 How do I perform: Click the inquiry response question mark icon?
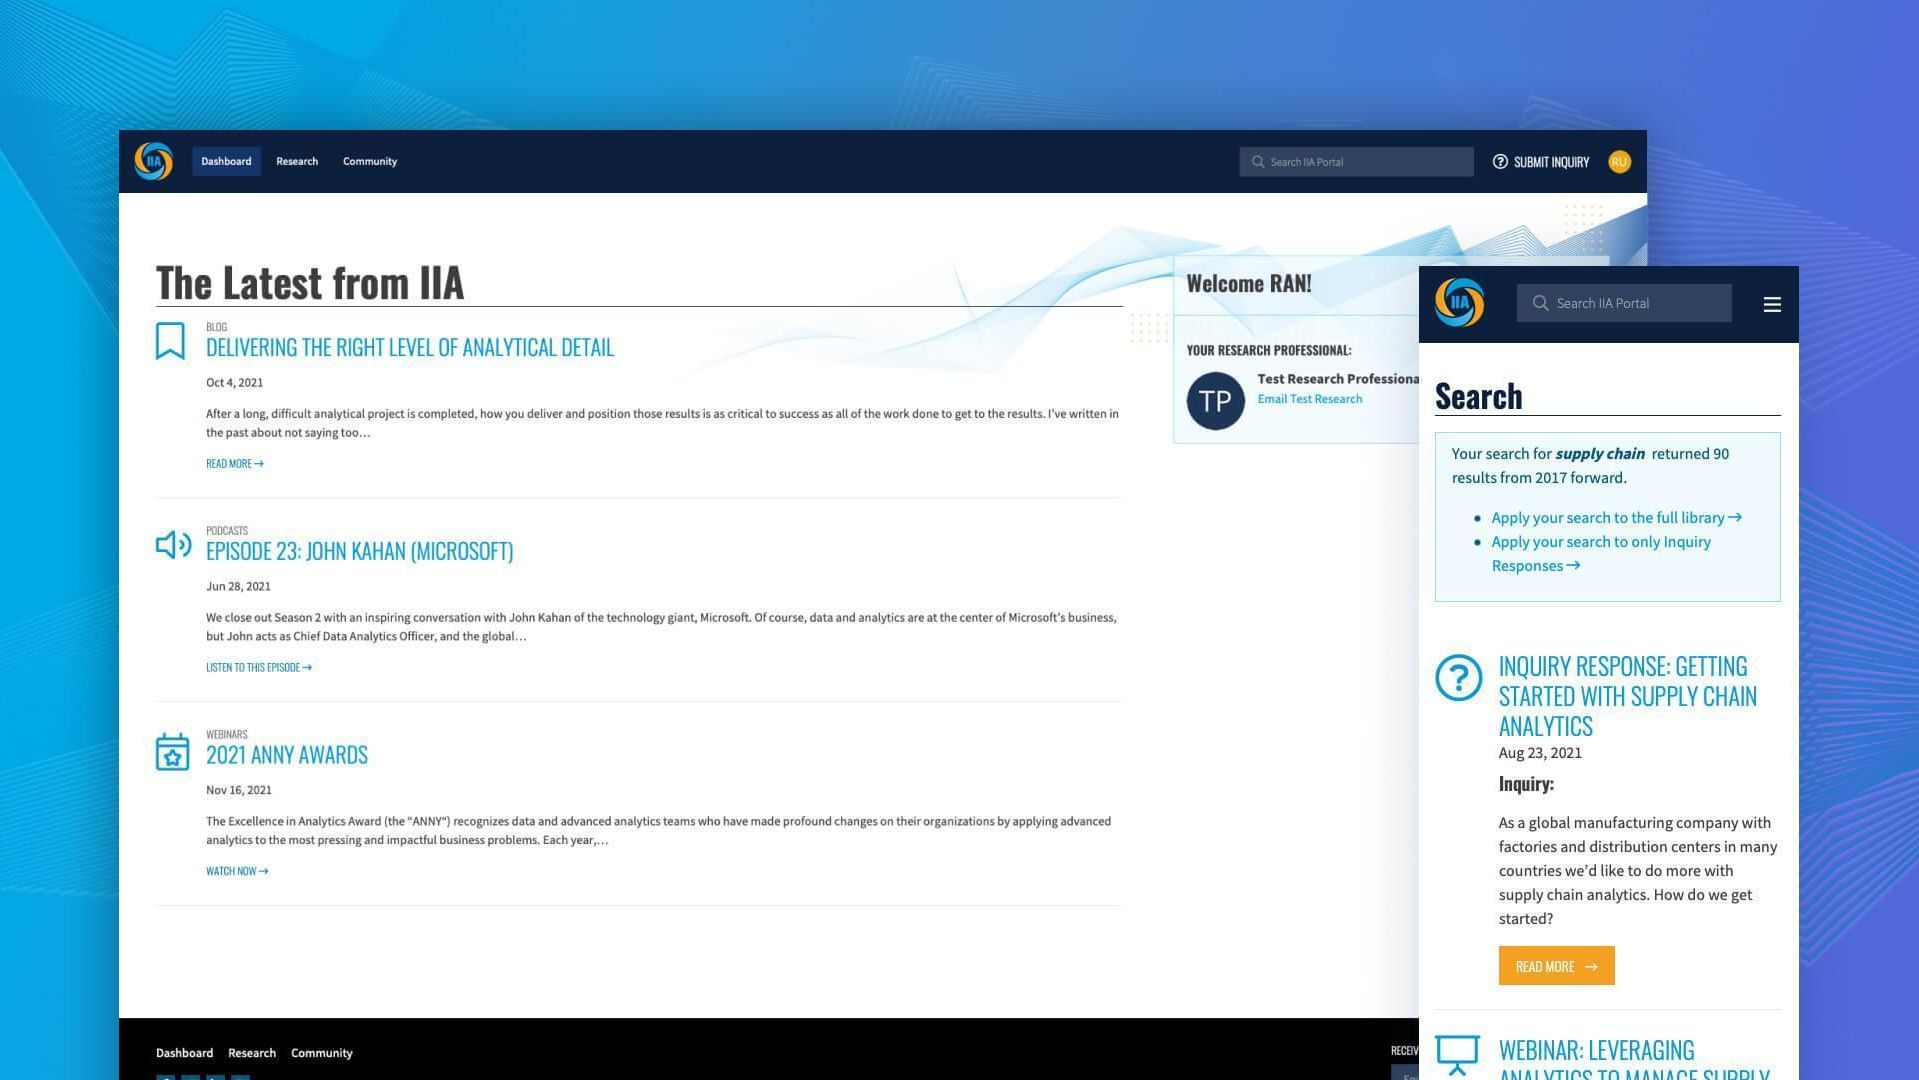point(1458,678)
